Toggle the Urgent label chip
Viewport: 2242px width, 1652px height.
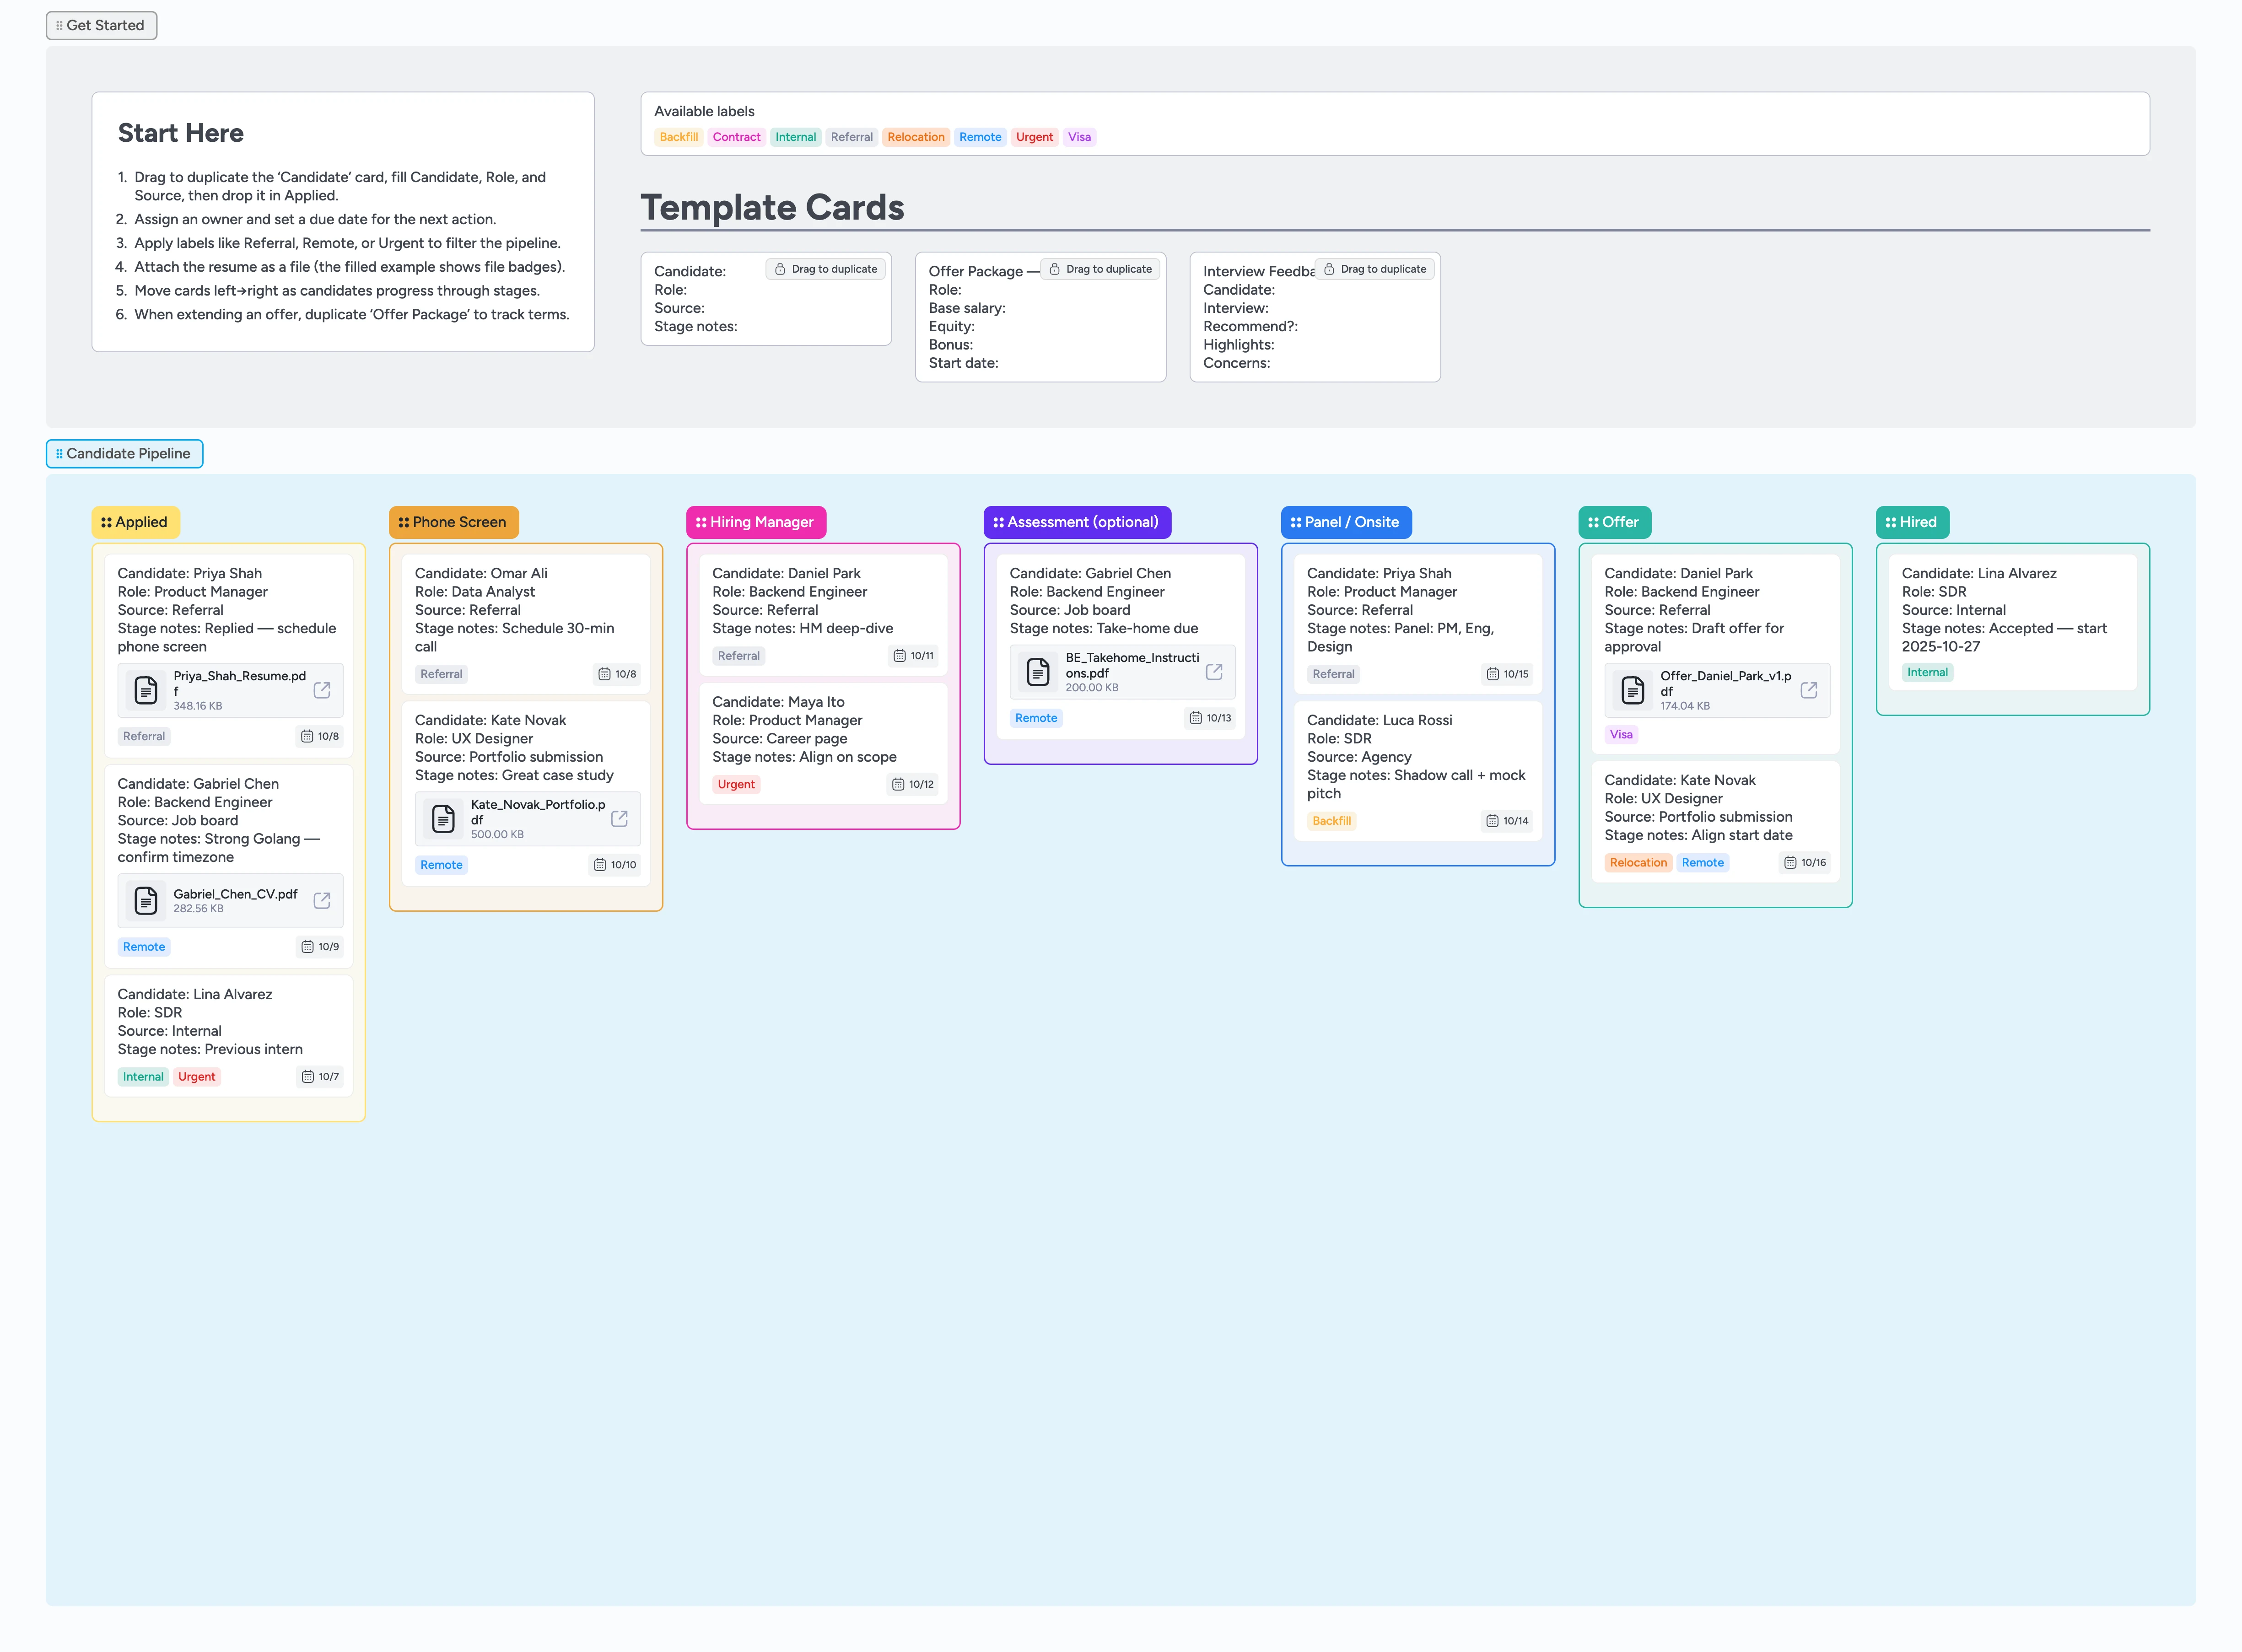click(1034, 137)
